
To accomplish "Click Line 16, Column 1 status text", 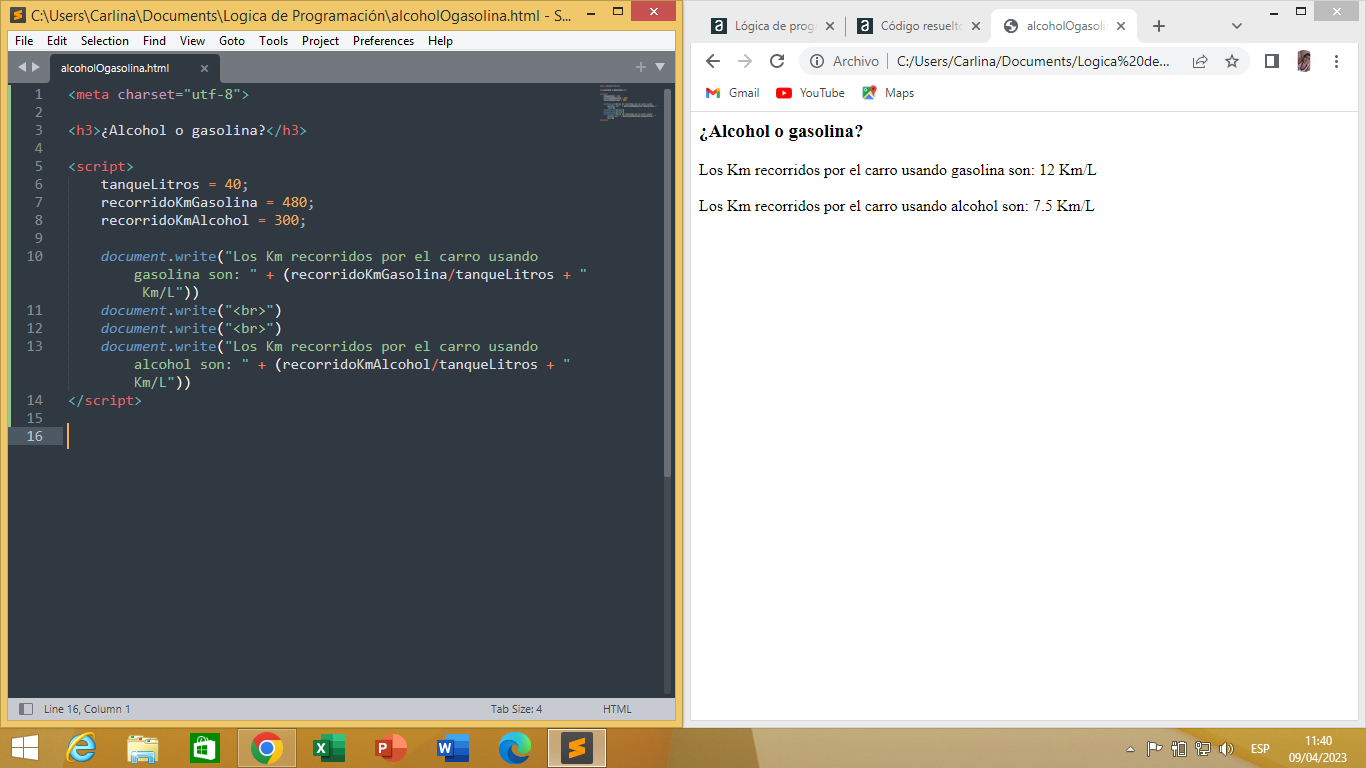I will 87,709.
